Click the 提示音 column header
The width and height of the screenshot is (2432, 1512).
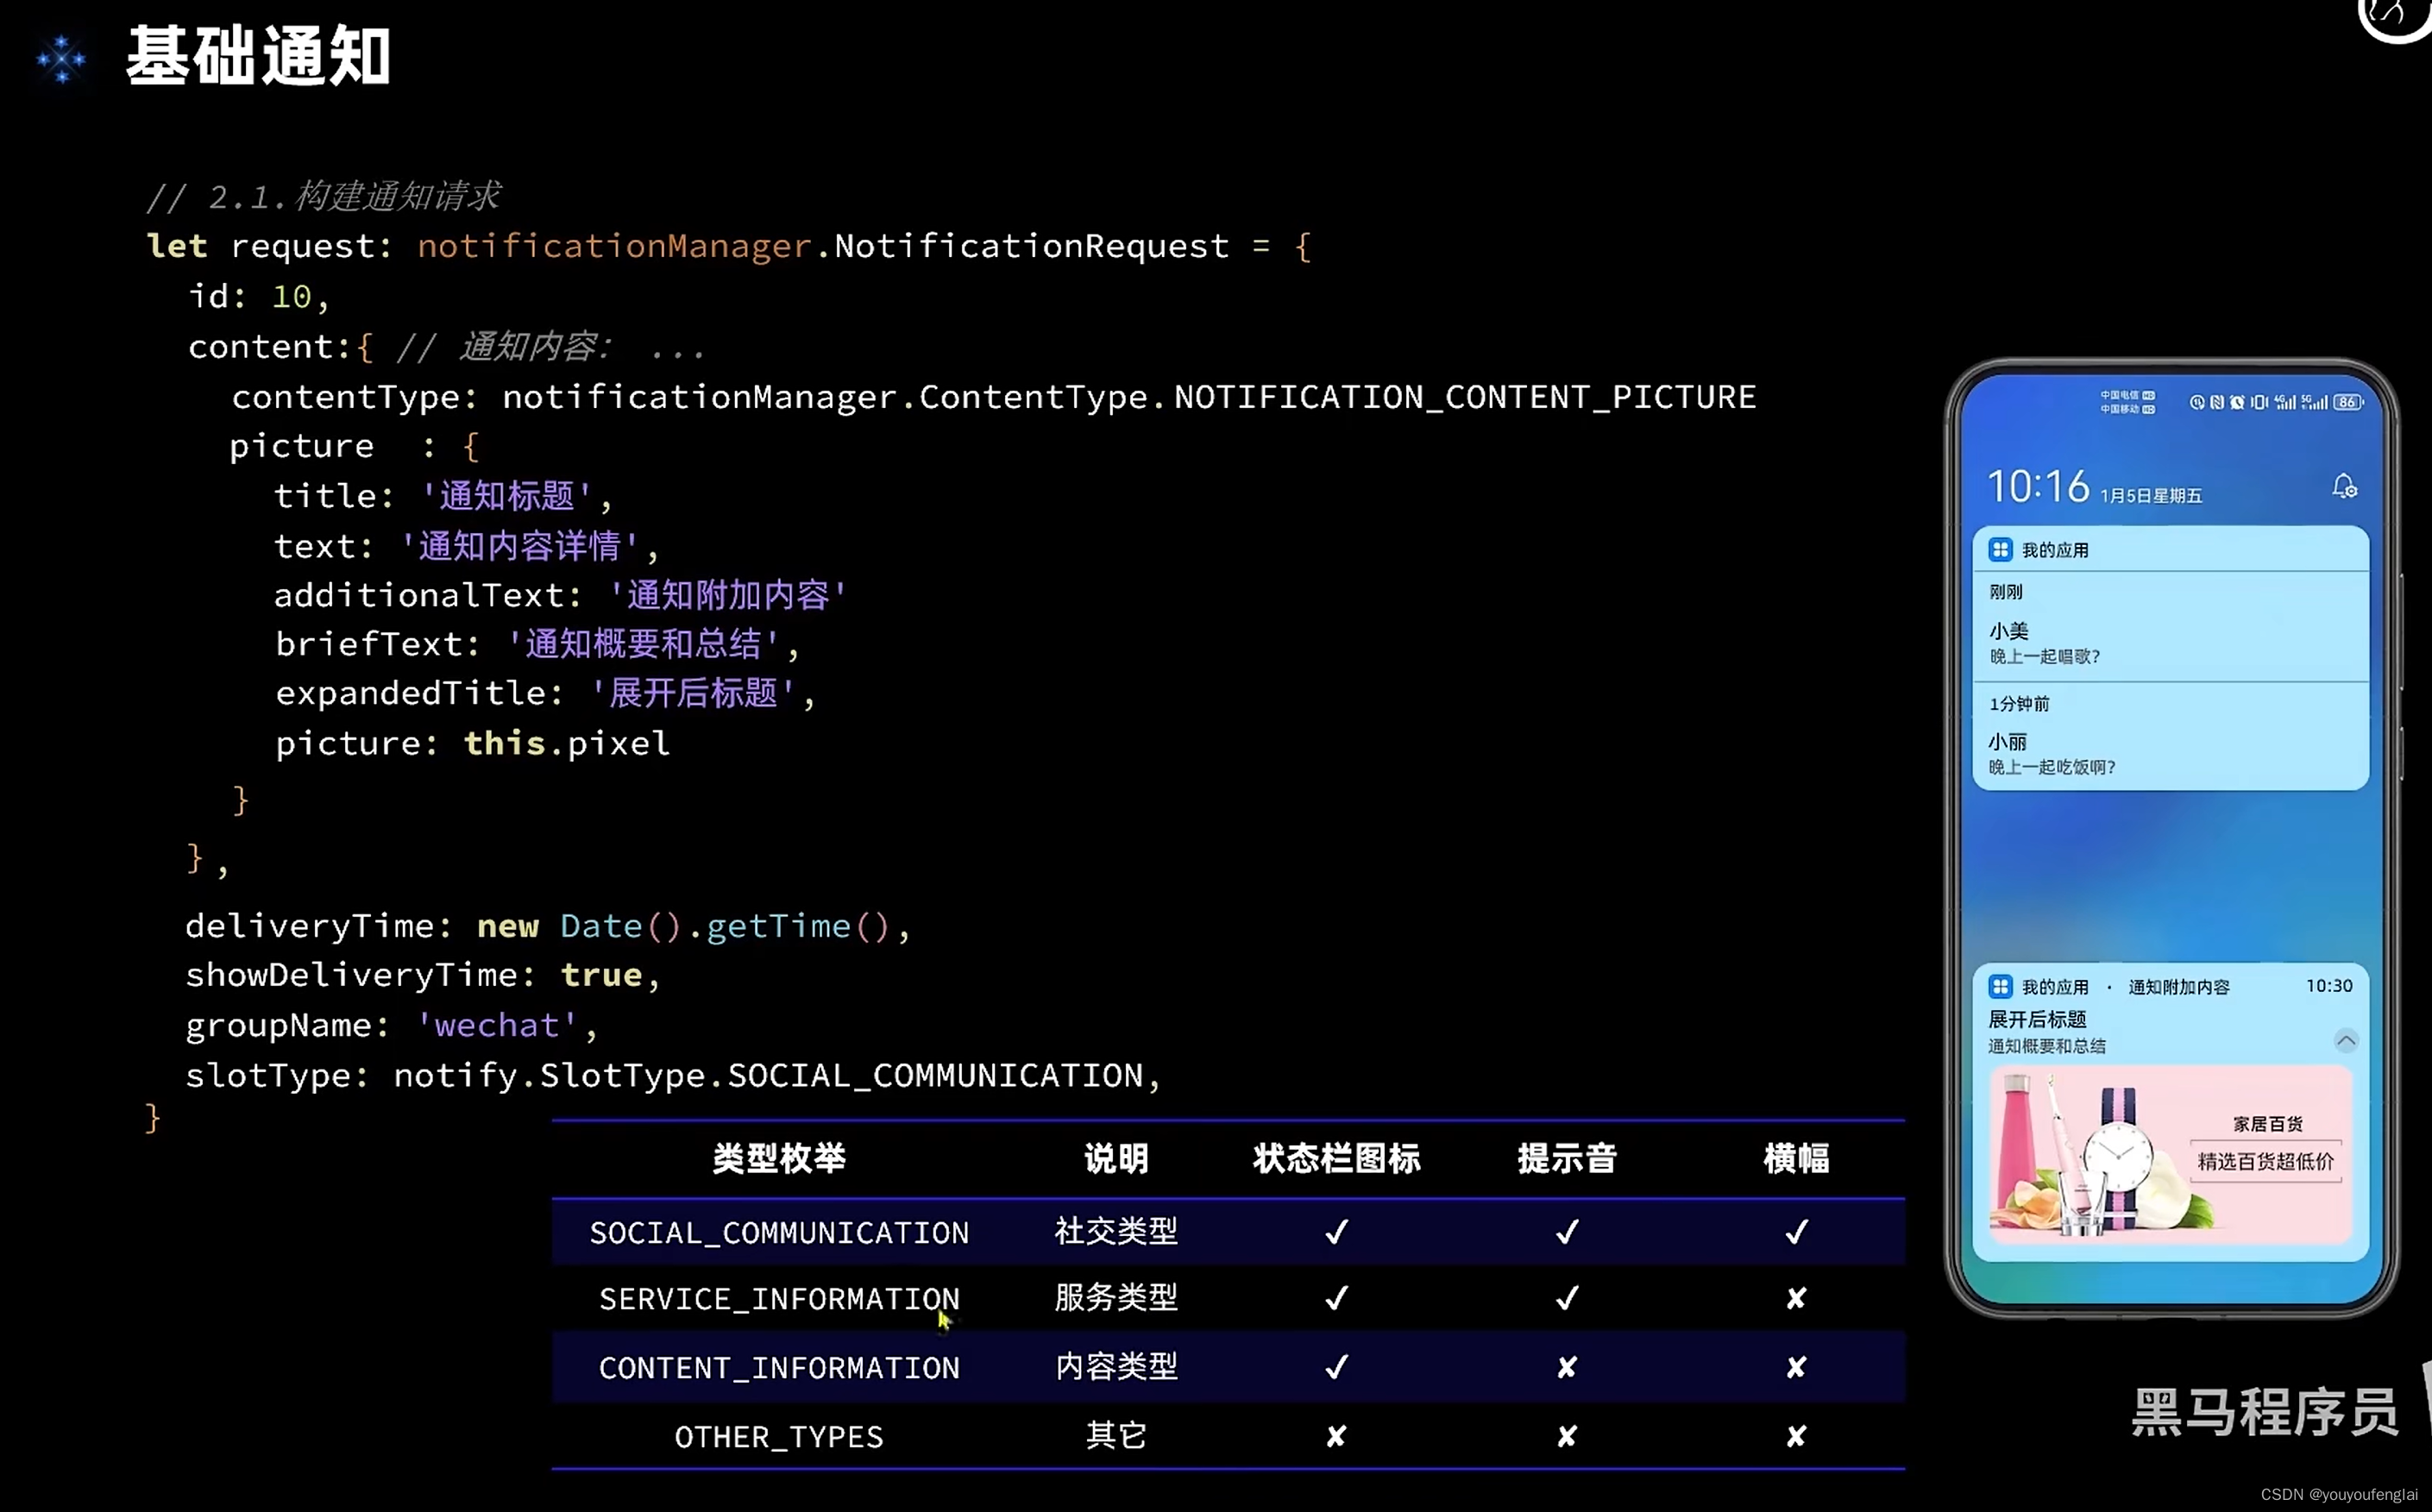1567,1158
